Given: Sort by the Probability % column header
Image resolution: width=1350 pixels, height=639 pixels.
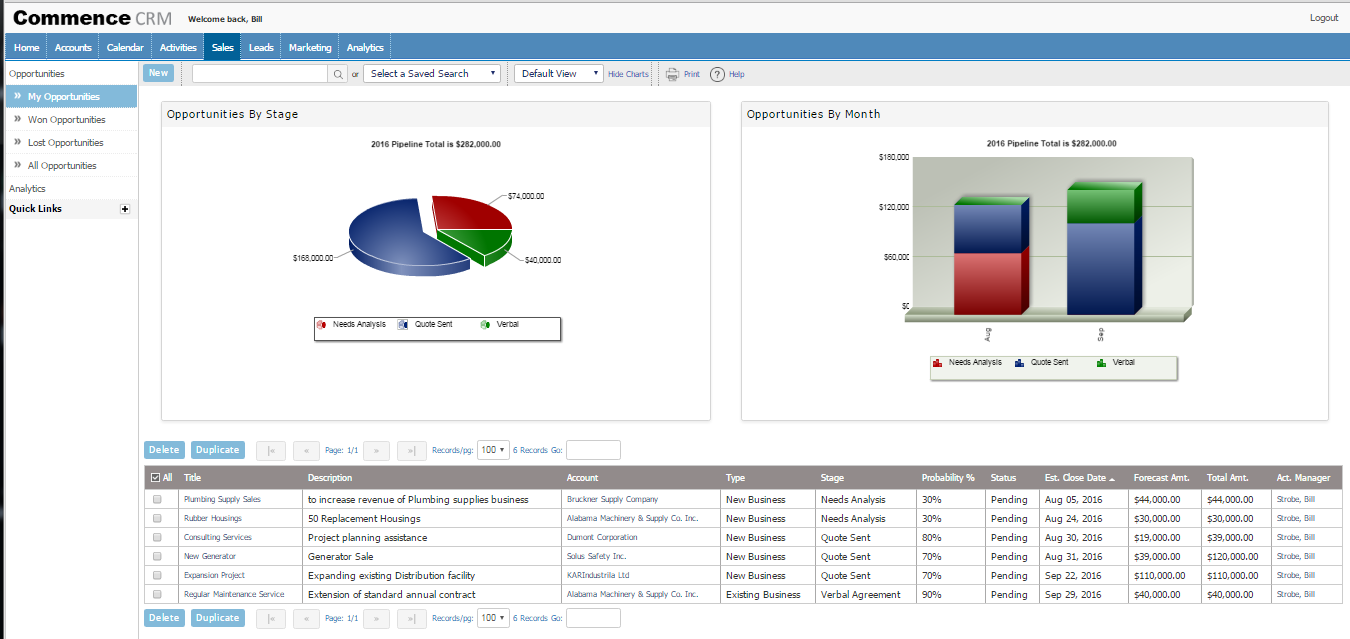Looking at the screenshot, I should (x=948, y=478).
